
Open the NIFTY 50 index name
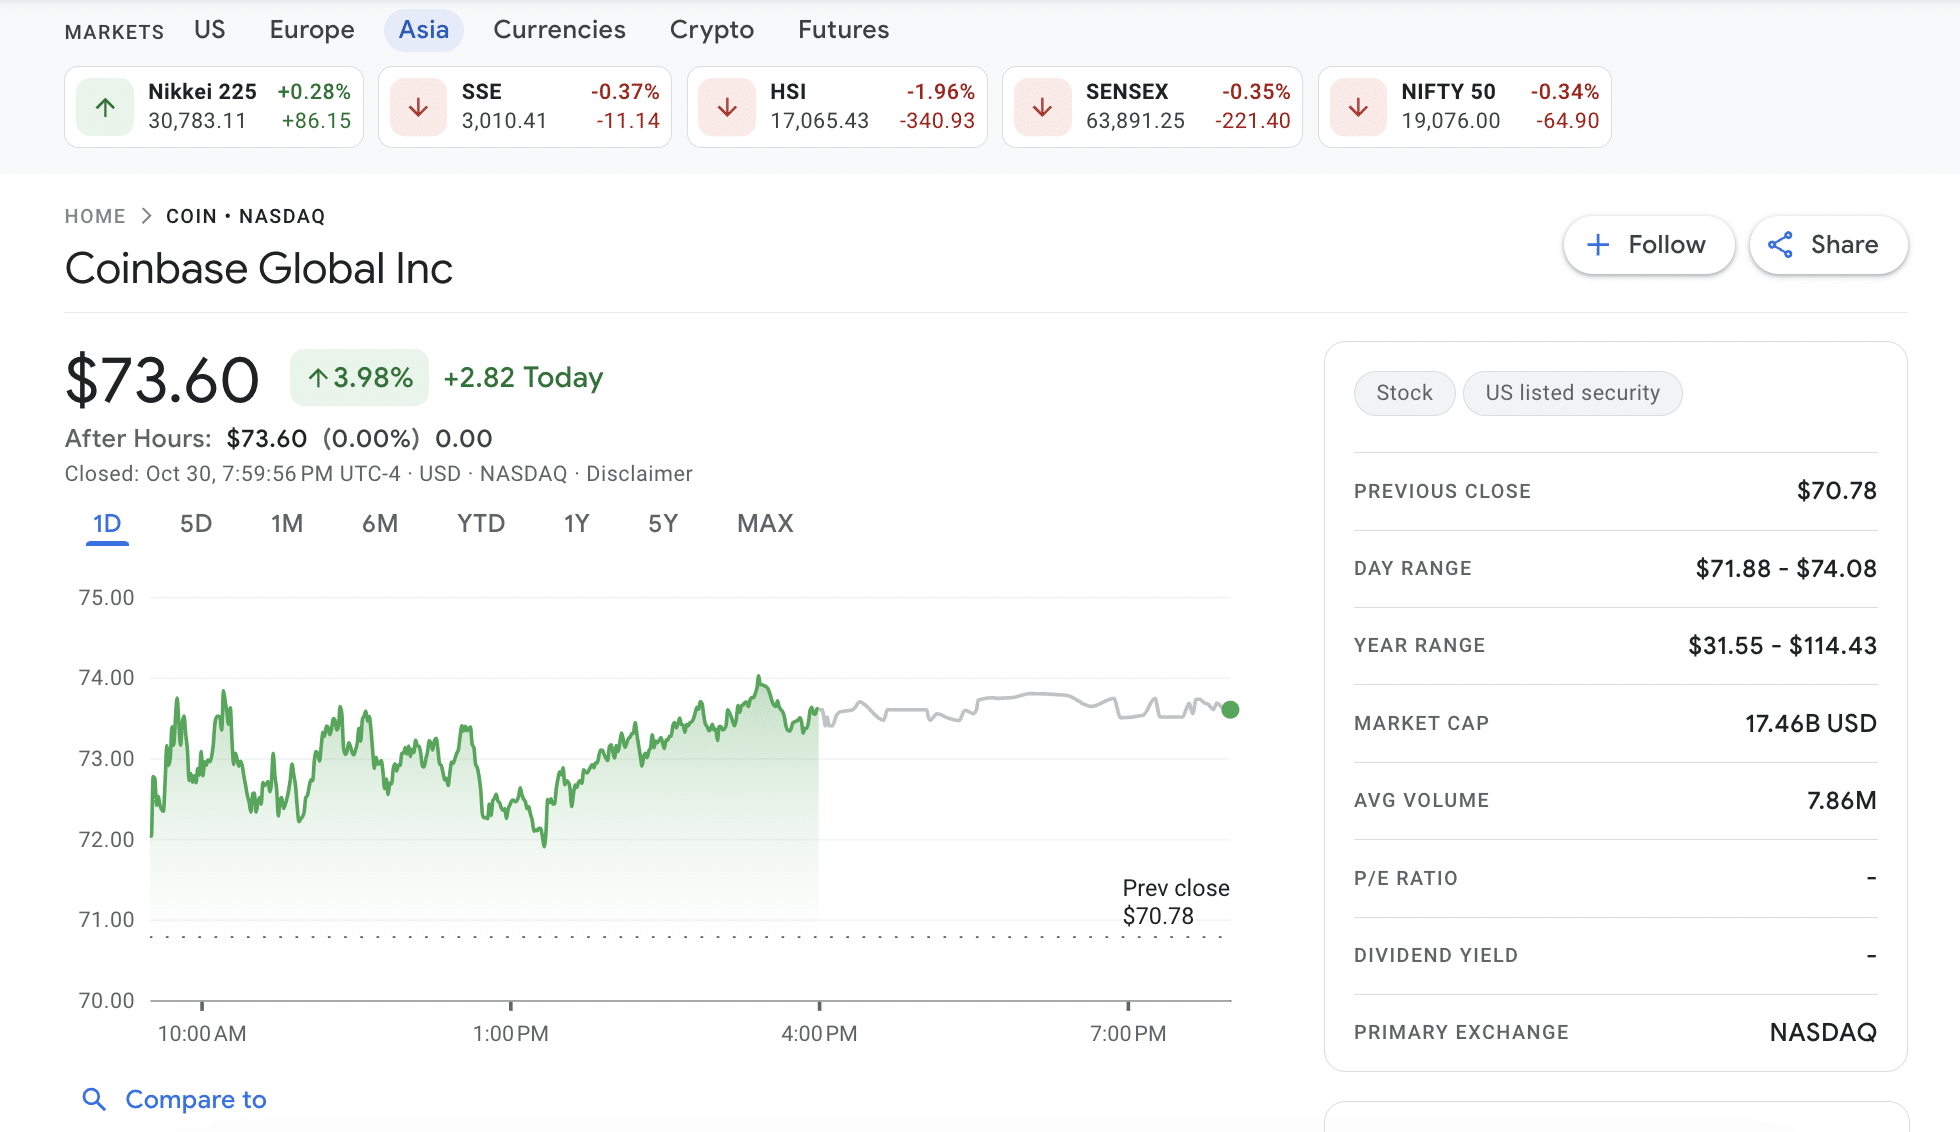pyautogui.click(x=1448, y=92)
